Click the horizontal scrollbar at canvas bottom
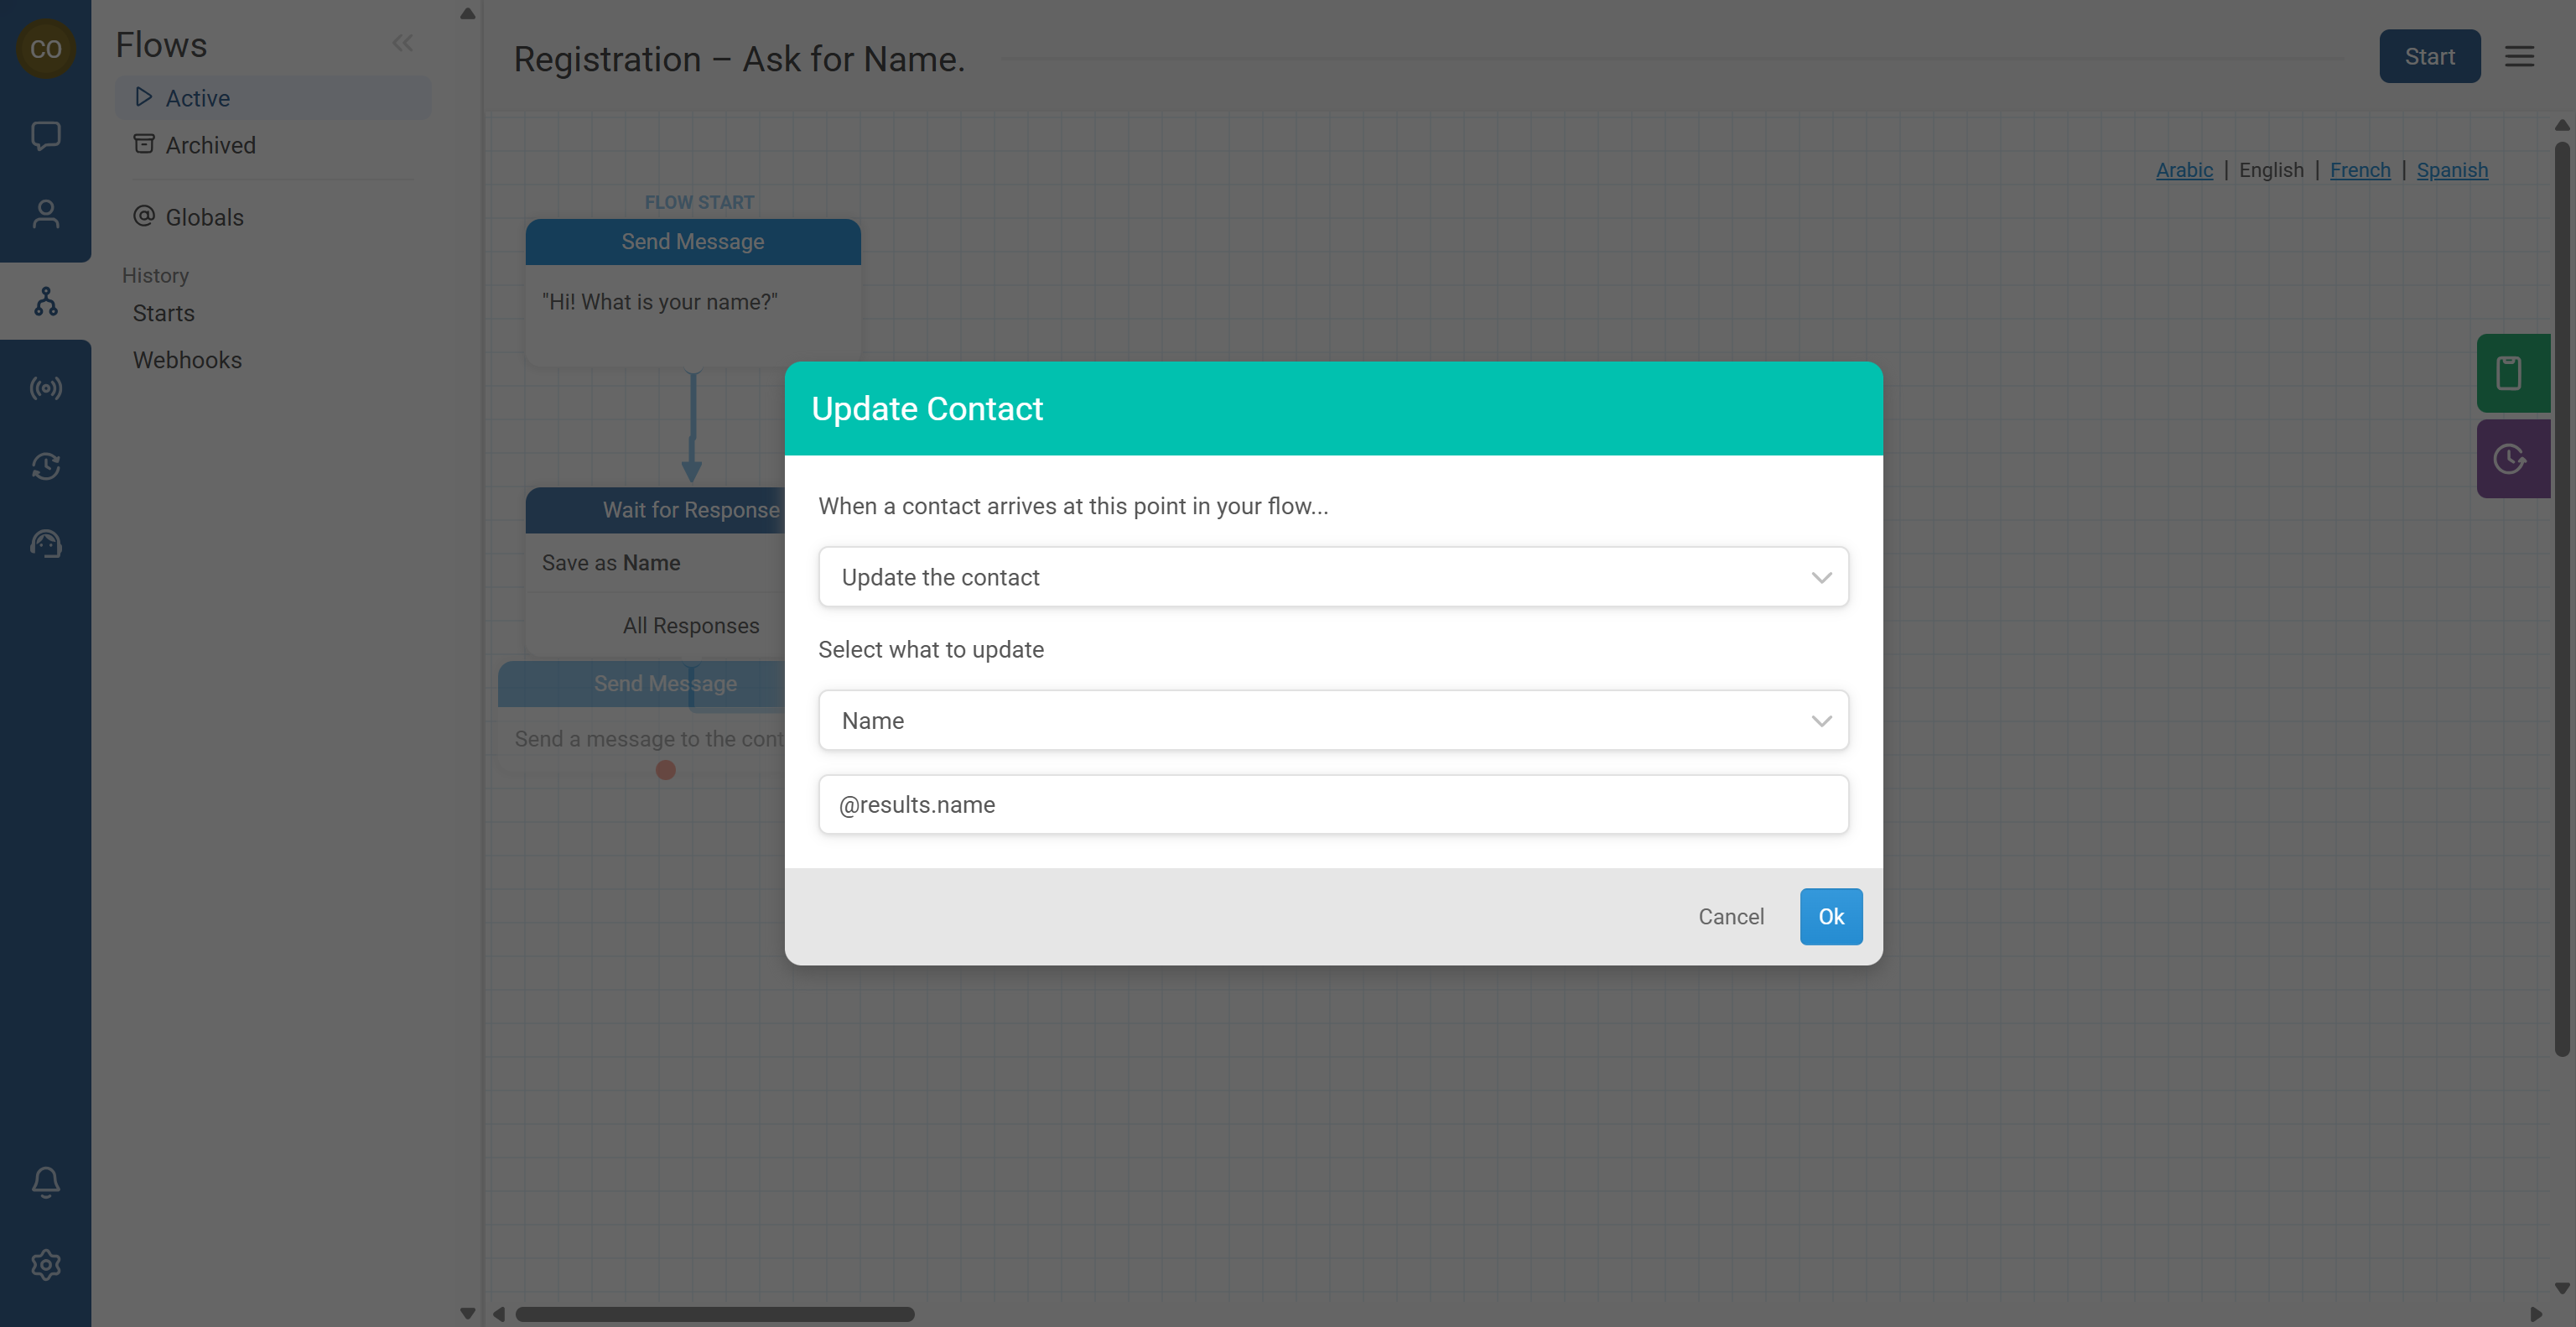This screenshot has height=1327, width=2576. pyautogui.click(x=714, y=1314)
